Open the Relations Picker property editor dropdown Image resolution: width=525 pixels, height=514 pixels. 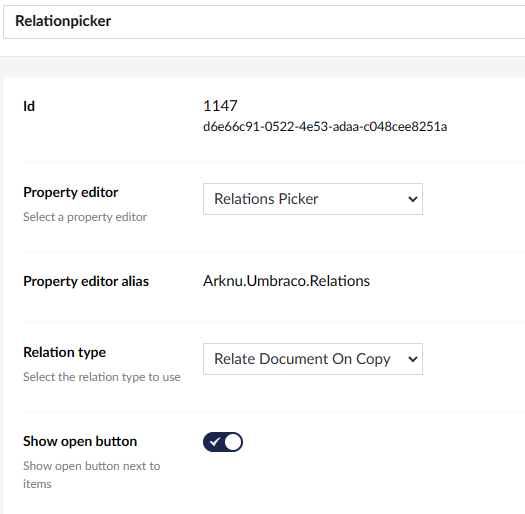point(313,199)
